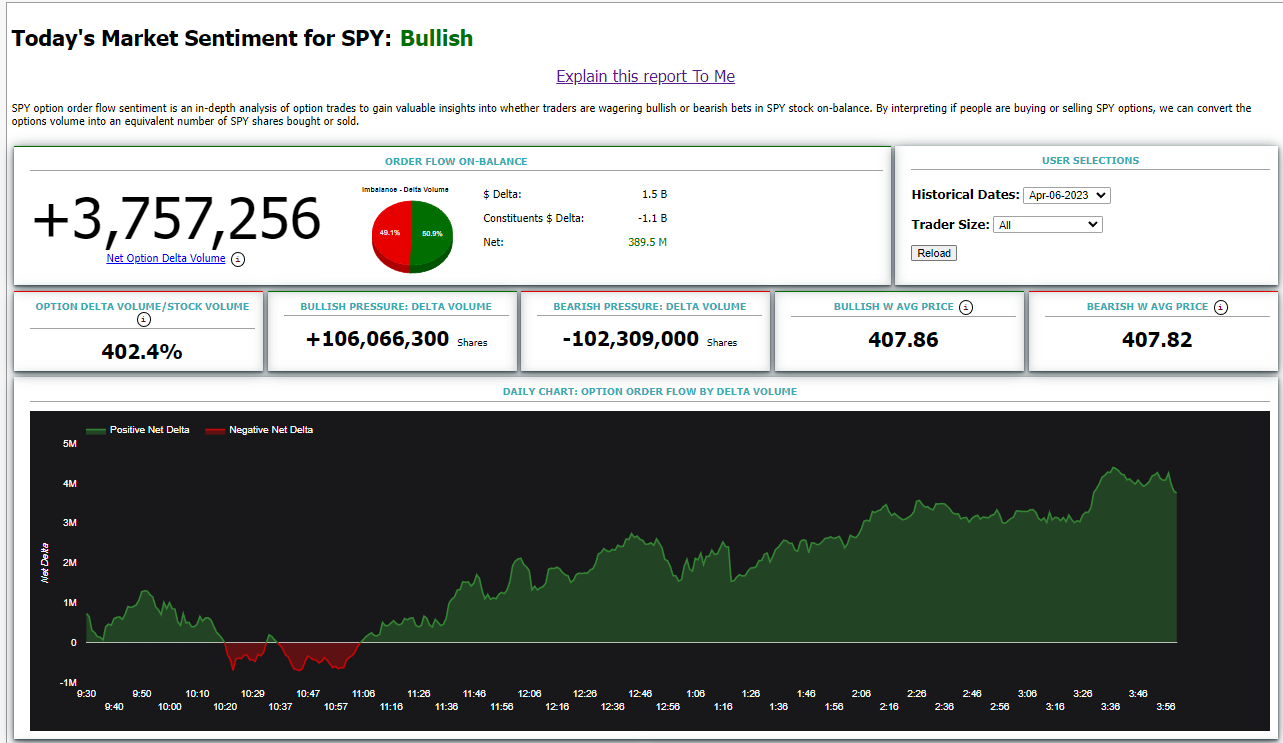Select the Net 389.5 M value
The image size is (1283, 743).
[x=647, y=242]
